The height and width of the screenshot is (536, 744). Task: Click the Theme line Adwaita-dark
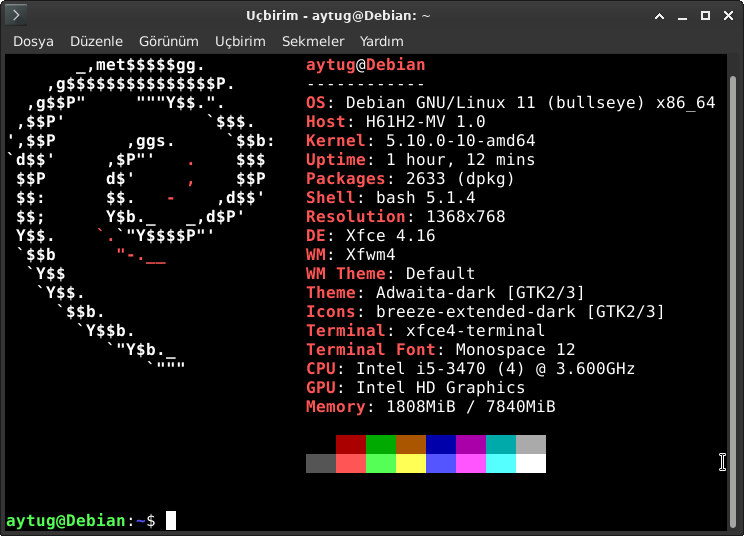click(x=446, y=292)
